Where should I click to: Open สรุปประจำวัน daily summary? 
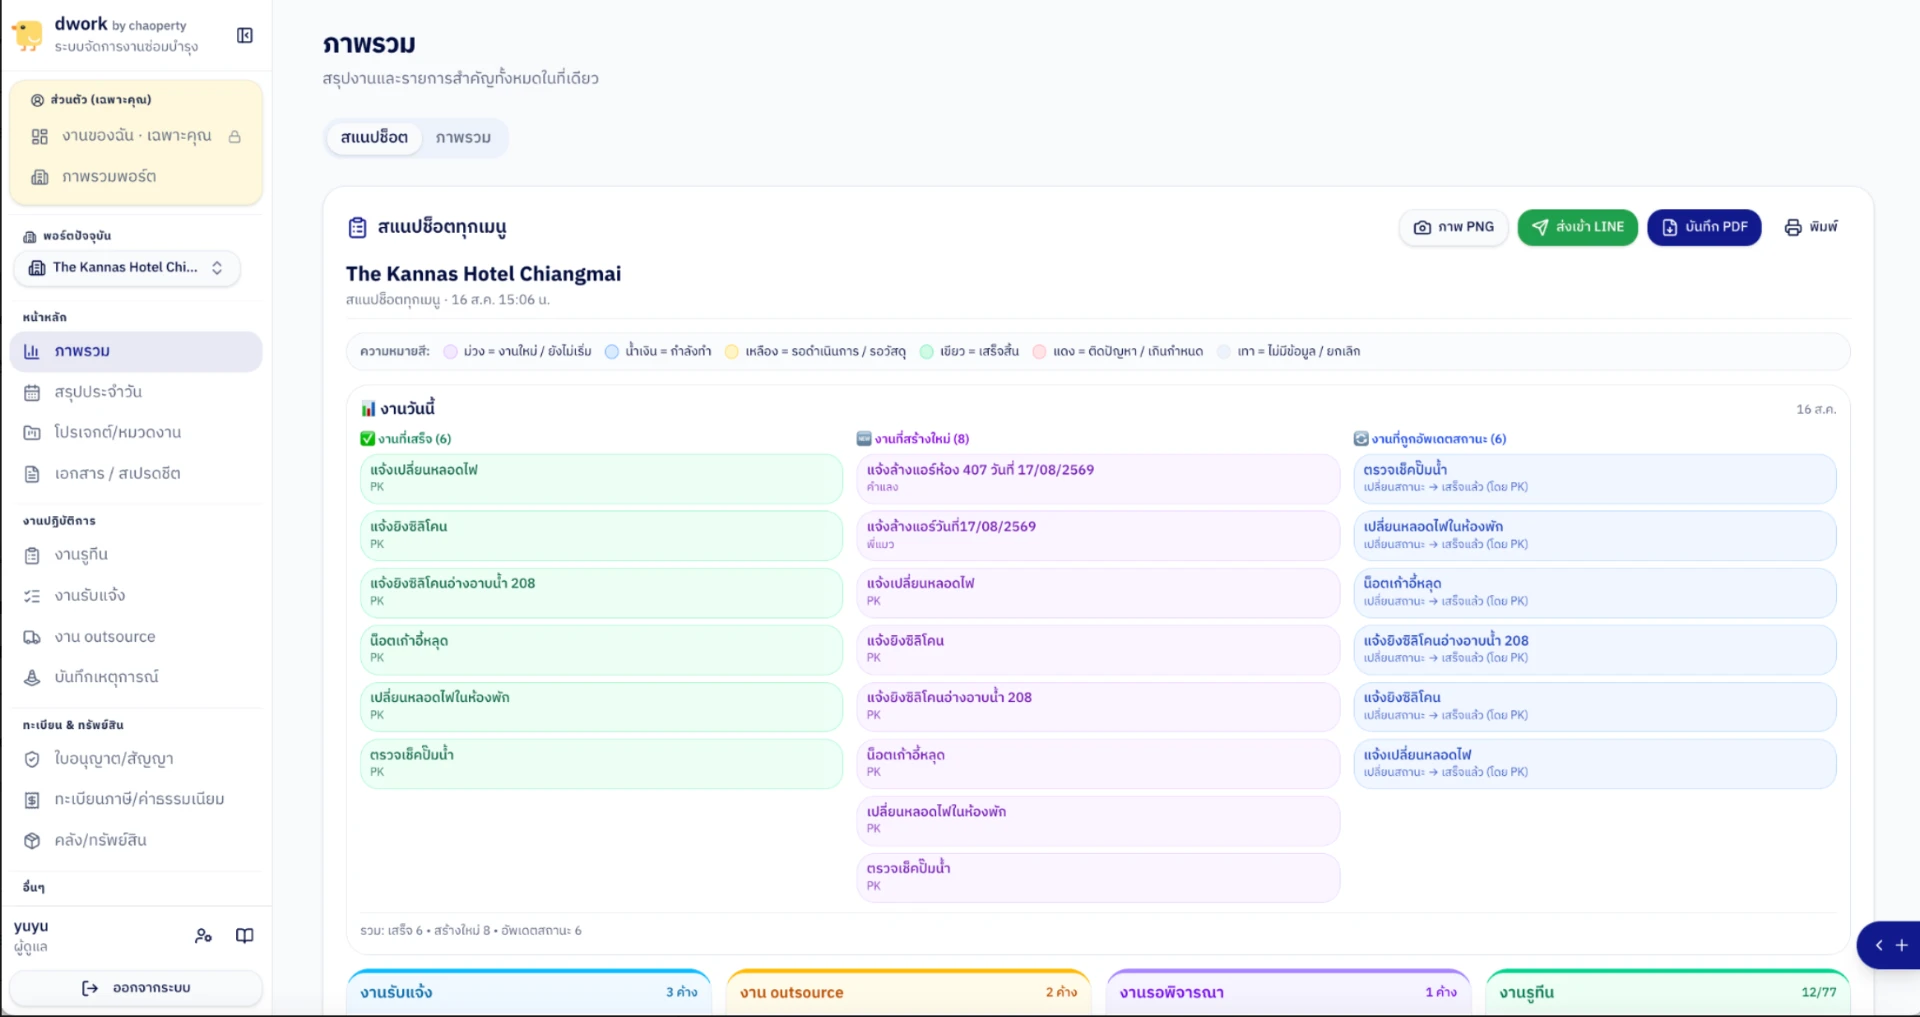[136, 392]
